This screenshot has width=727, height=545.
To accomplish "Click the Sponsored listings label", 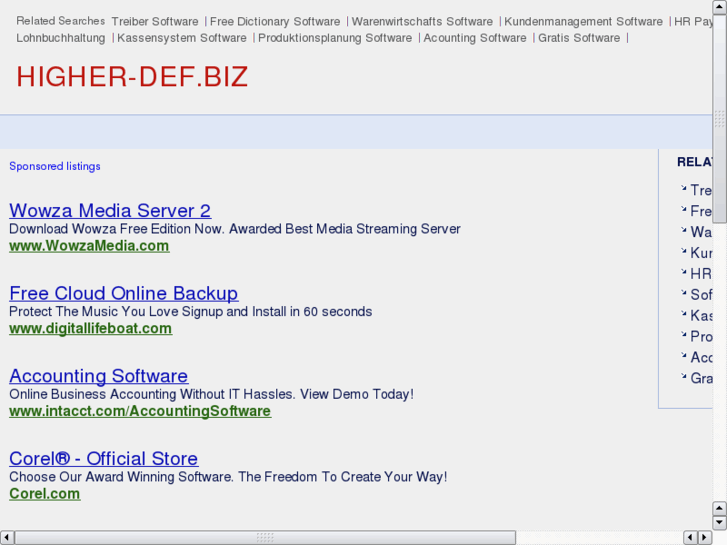I will point(55,166).
